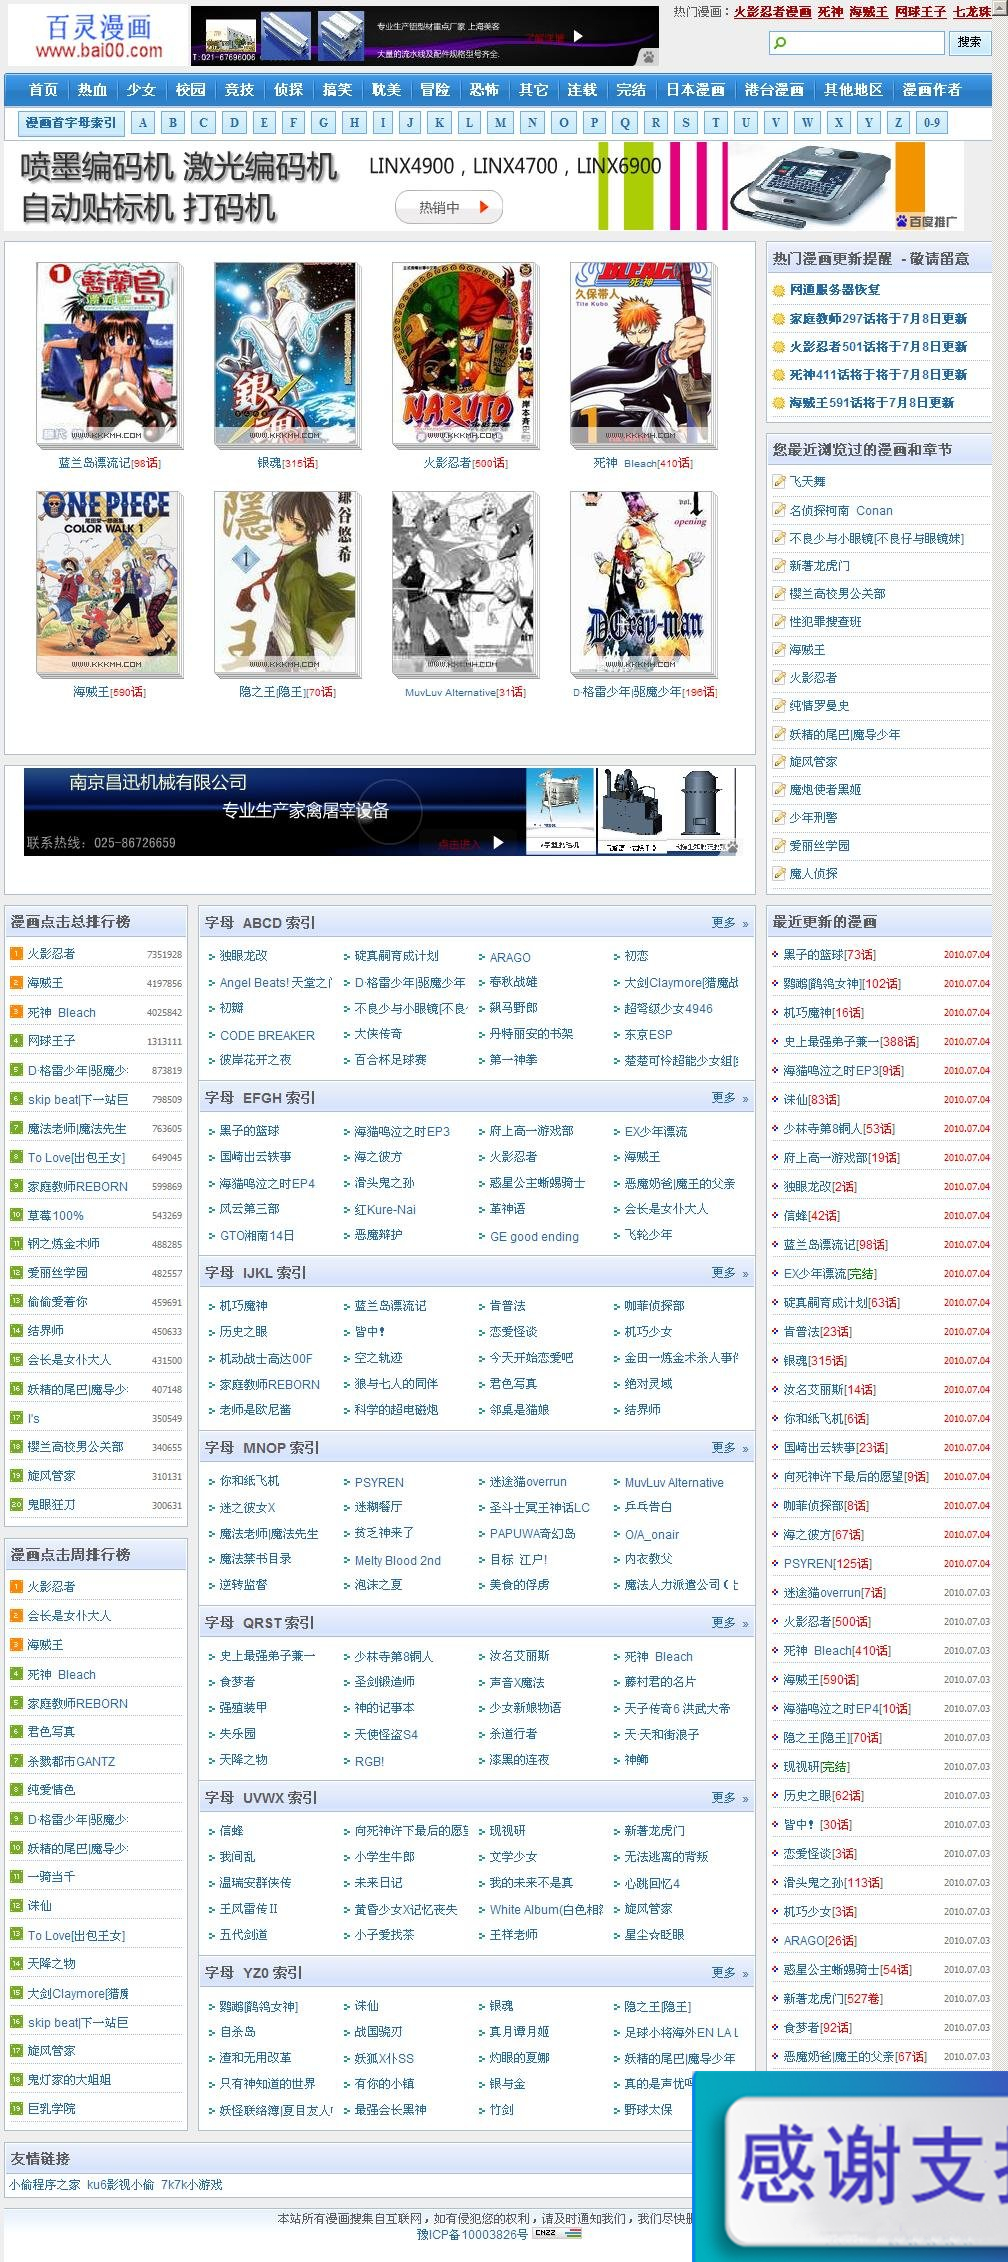Select letter M in the alphabet index

[x=500, y=123]
